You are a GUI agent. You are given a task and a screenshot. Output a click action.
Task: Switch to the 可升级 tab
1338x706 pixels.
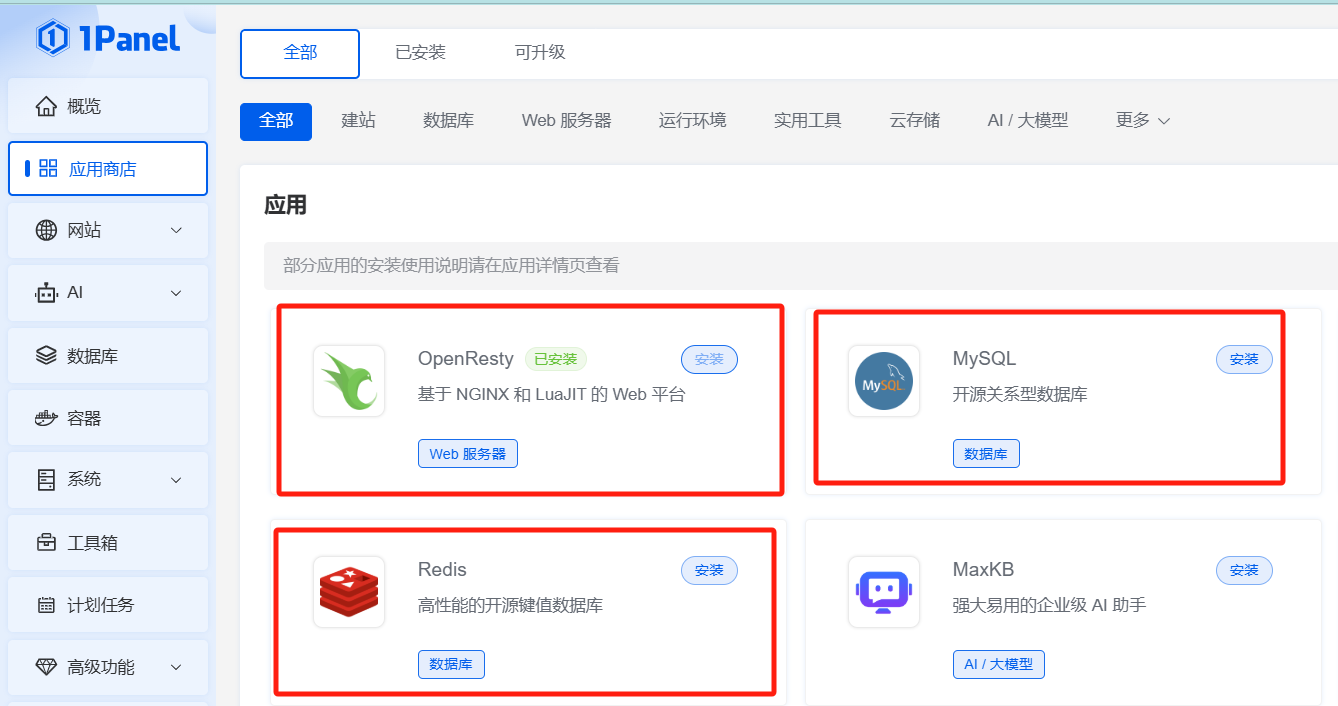(540, 52)
